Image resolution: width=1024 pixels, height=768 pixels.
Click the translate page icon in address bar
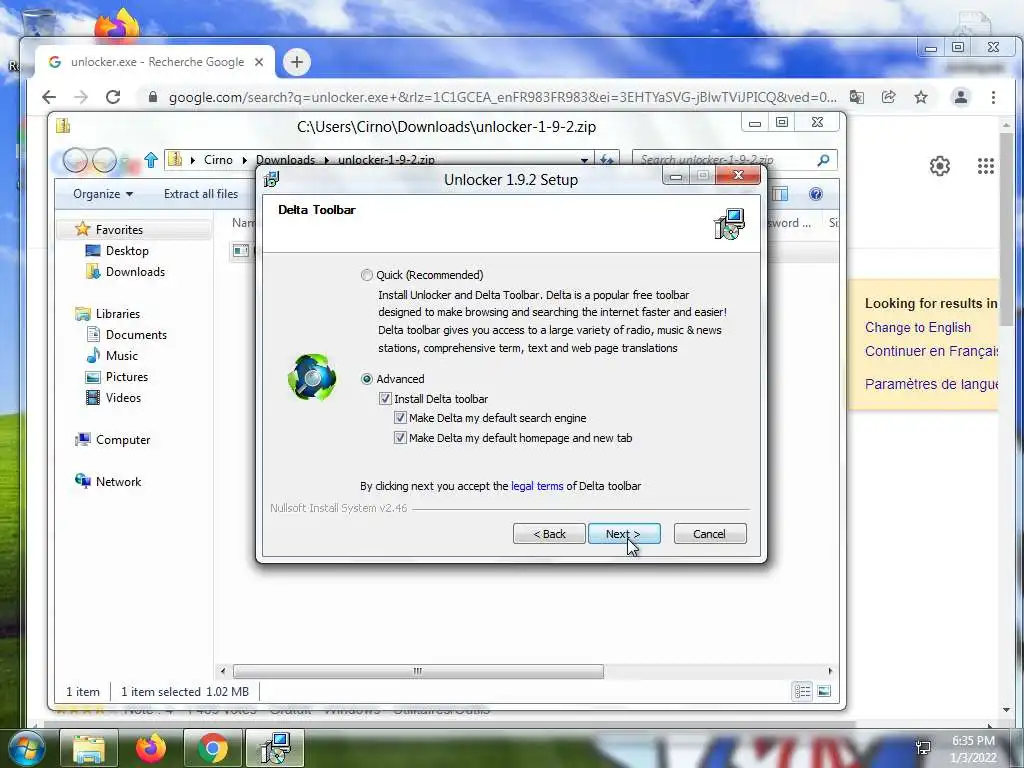pos(857,97)
